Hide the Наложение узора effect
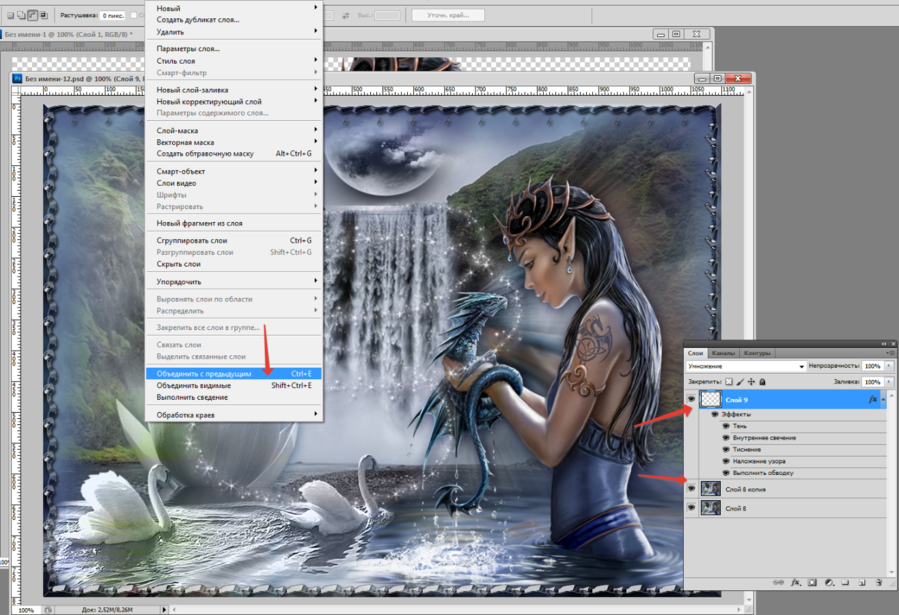The width and height of the screenshot is (899, 615). [x=726, y=461]
